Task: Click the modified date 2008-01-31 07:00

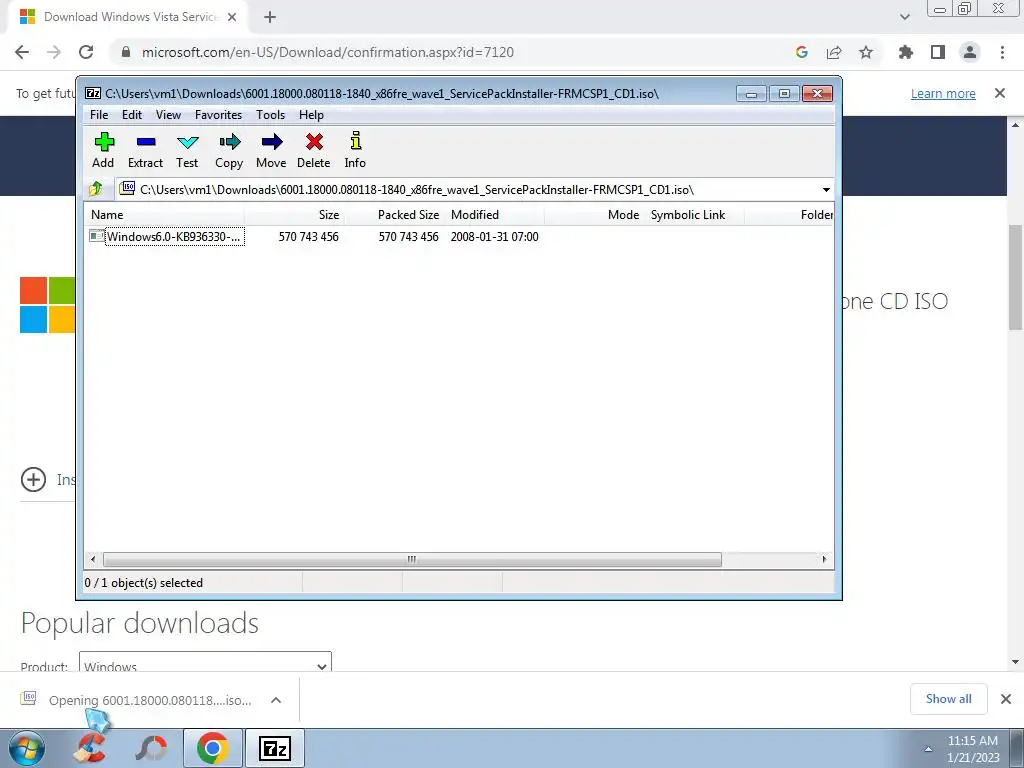Action: click(x=494, y=236)
